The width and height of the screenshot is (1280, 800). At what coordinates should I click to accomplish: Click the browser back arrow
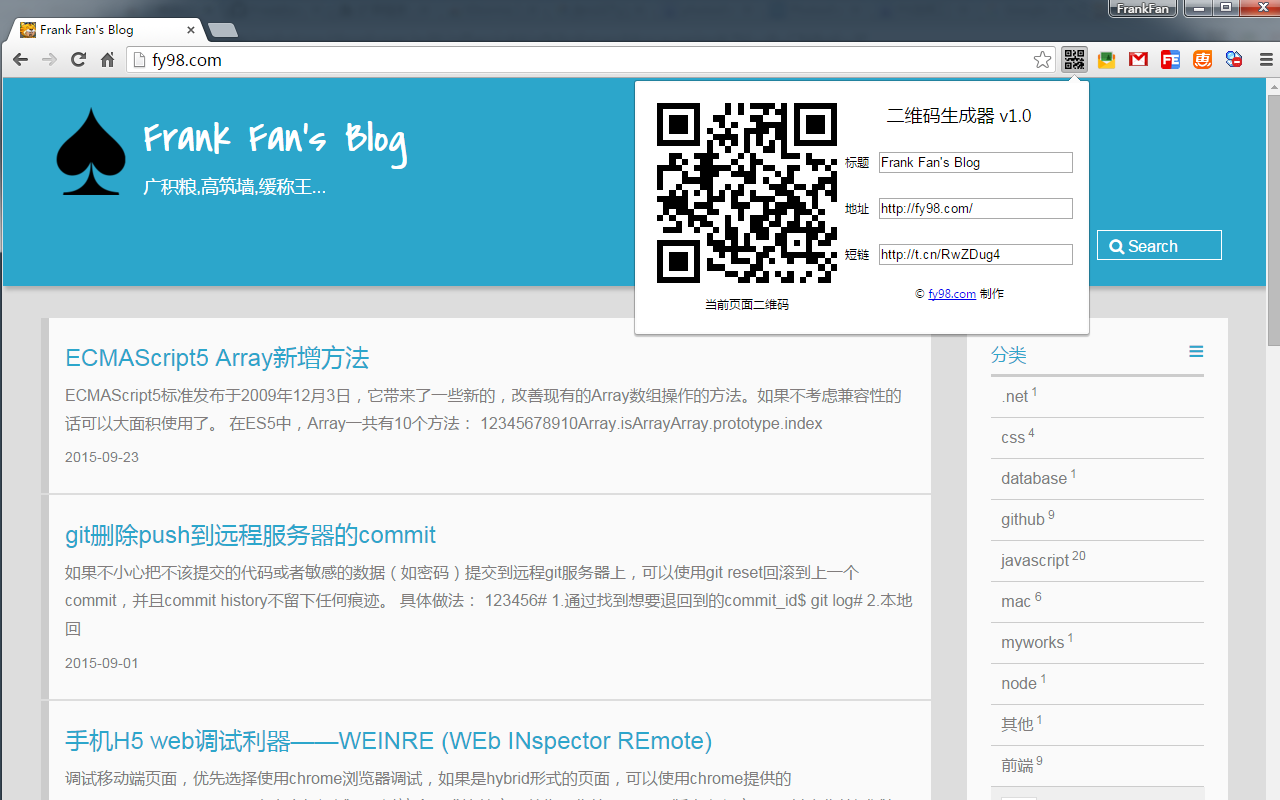[x=20, y=60]
